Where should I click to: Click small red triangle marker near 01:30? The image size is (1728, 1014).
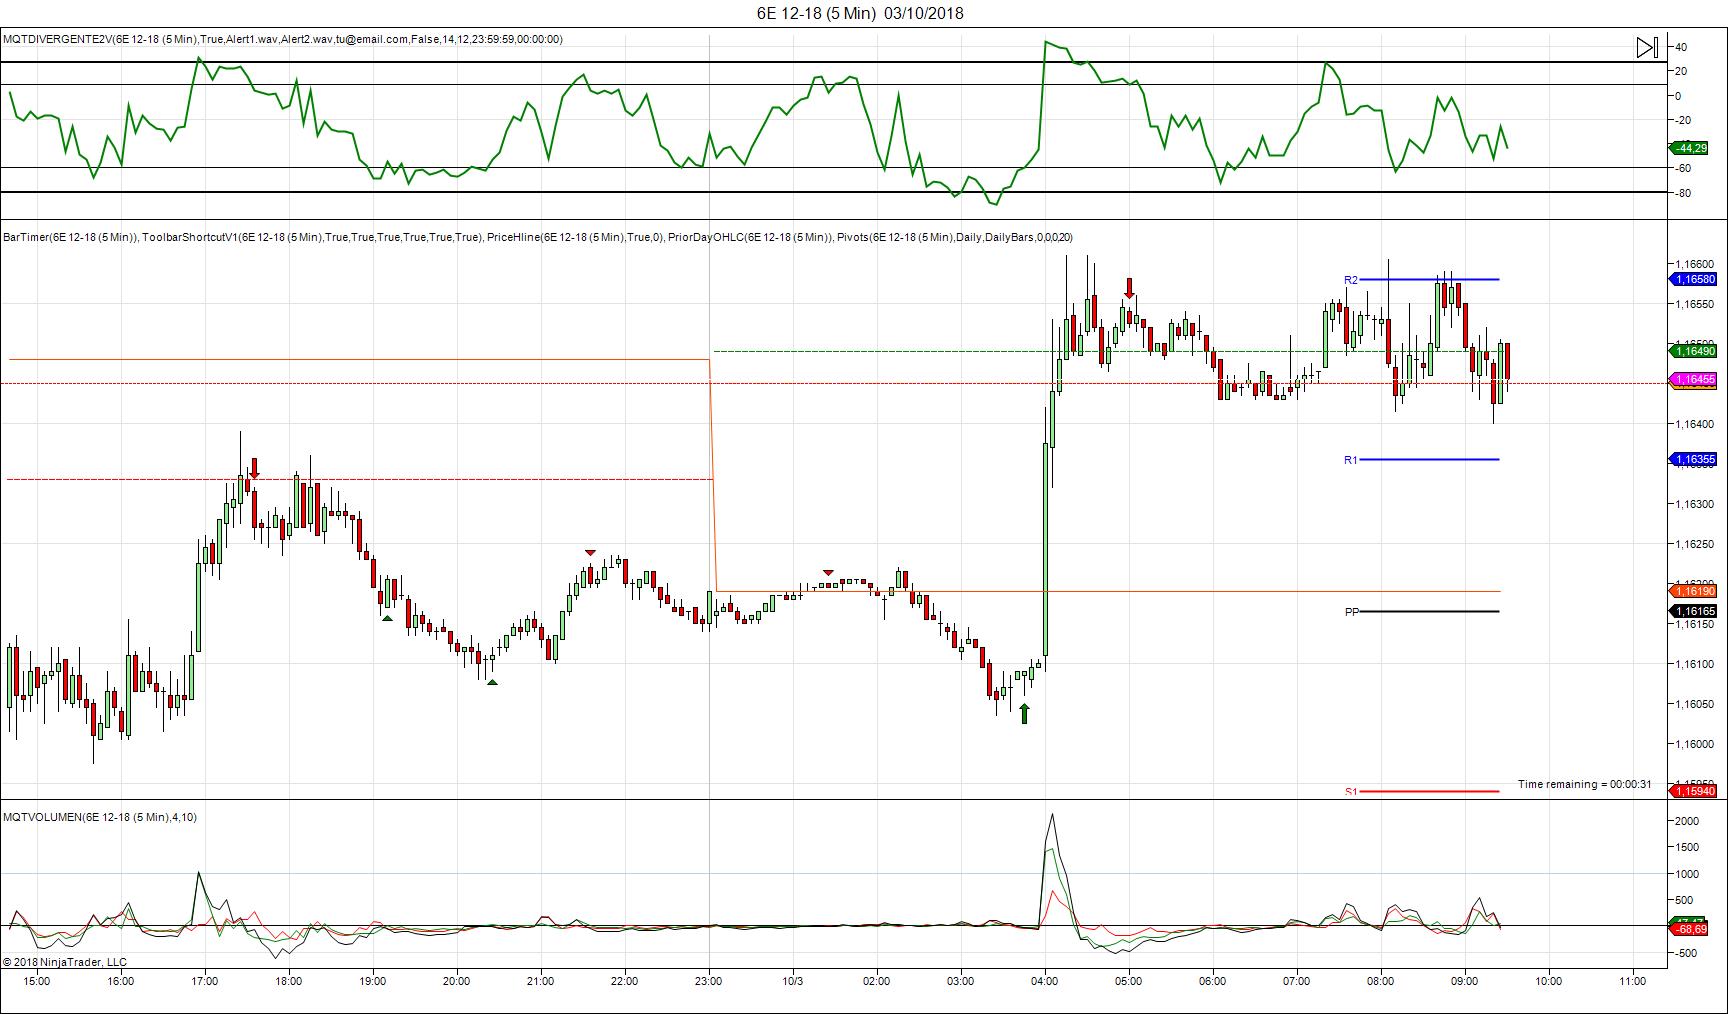(828, 572)
